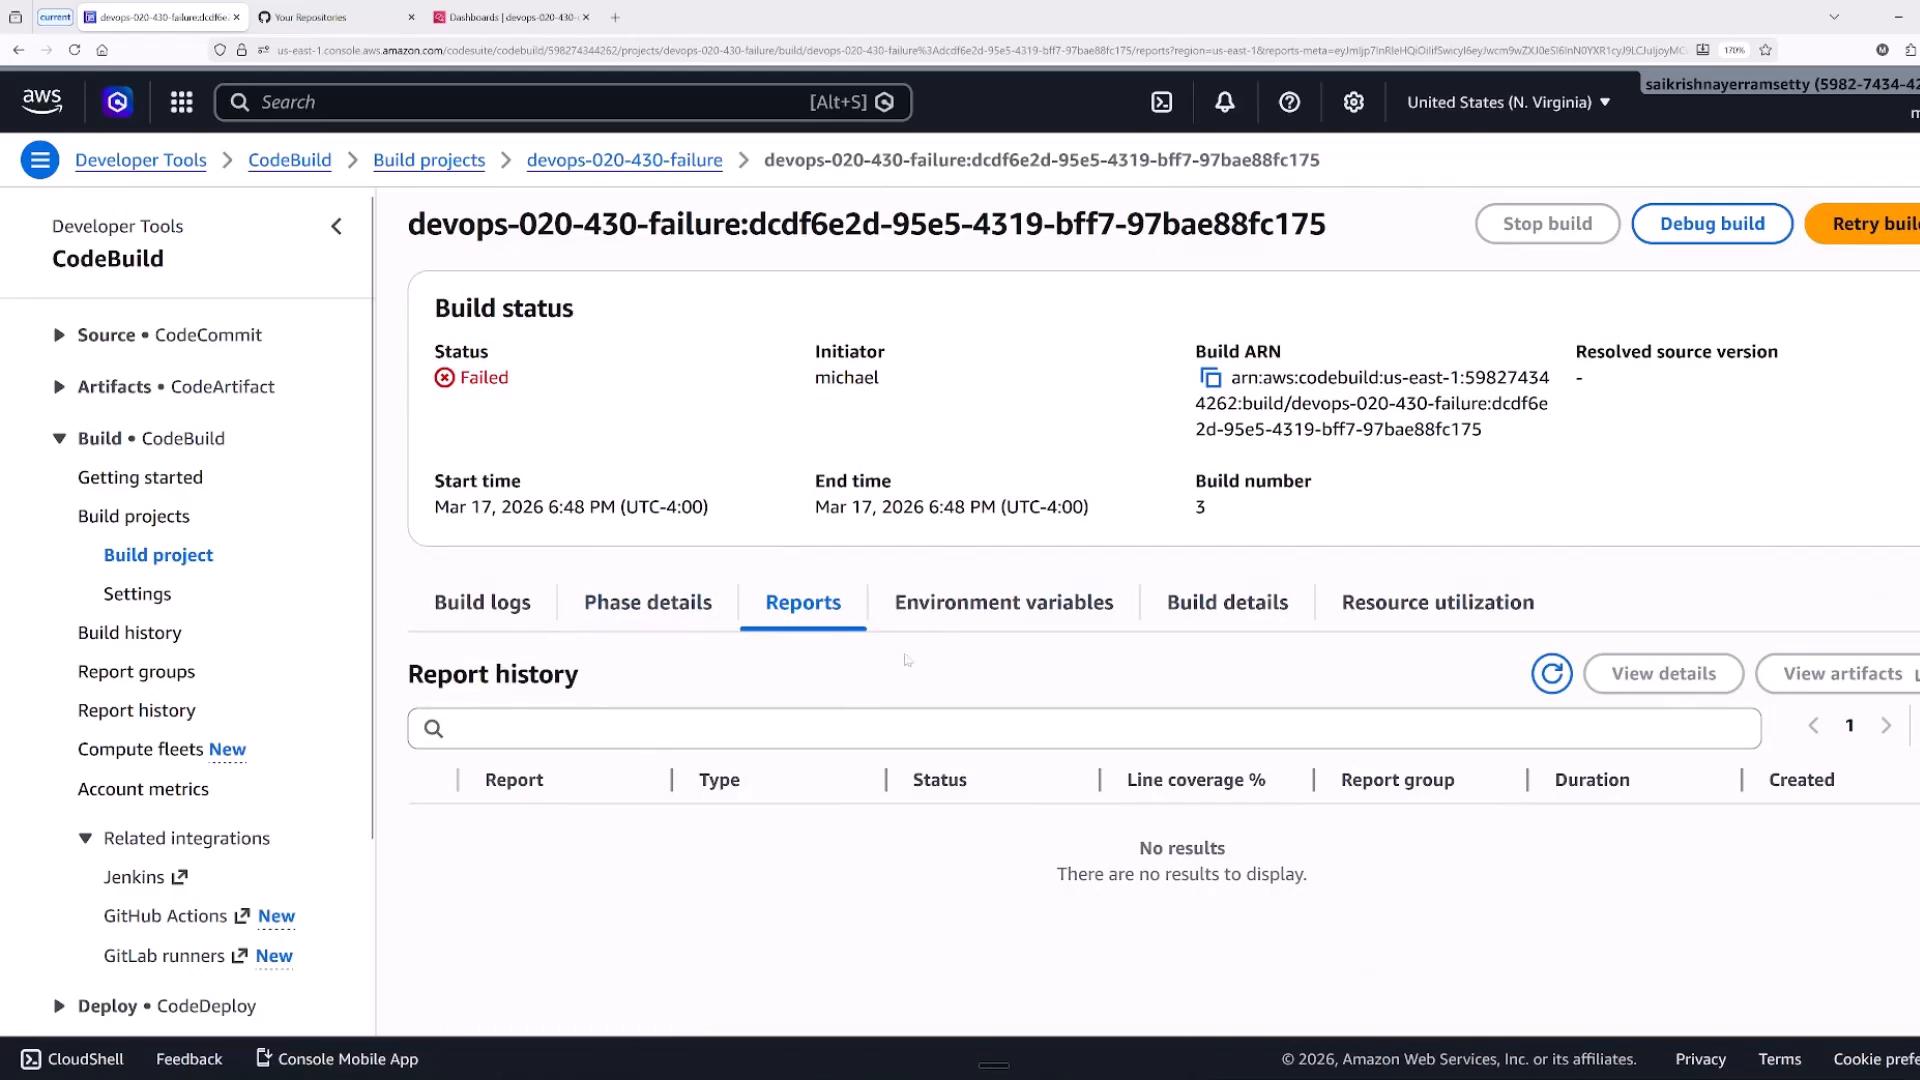The width and height of the screenshot is (1920, 1080).
Task: Open the Environment variables tab
Action: [1004, 603]
